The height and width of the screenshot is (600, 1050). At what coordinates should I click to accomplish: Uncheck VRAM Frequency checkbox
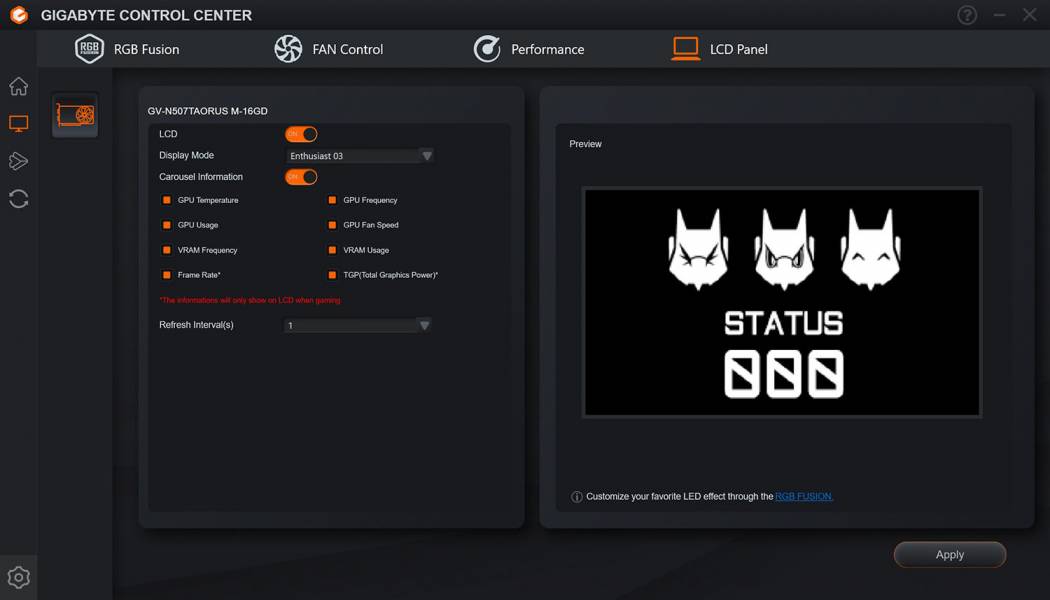point(167,250)
